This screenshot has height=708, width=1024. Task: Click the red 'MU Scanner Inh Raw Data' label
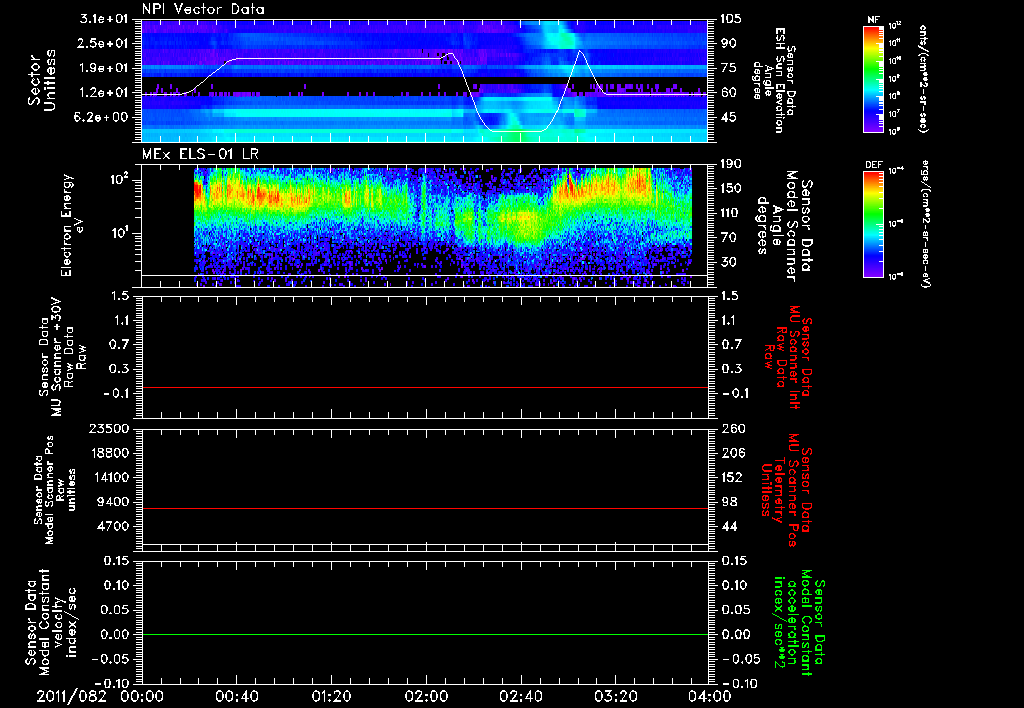tap(788, 357)
